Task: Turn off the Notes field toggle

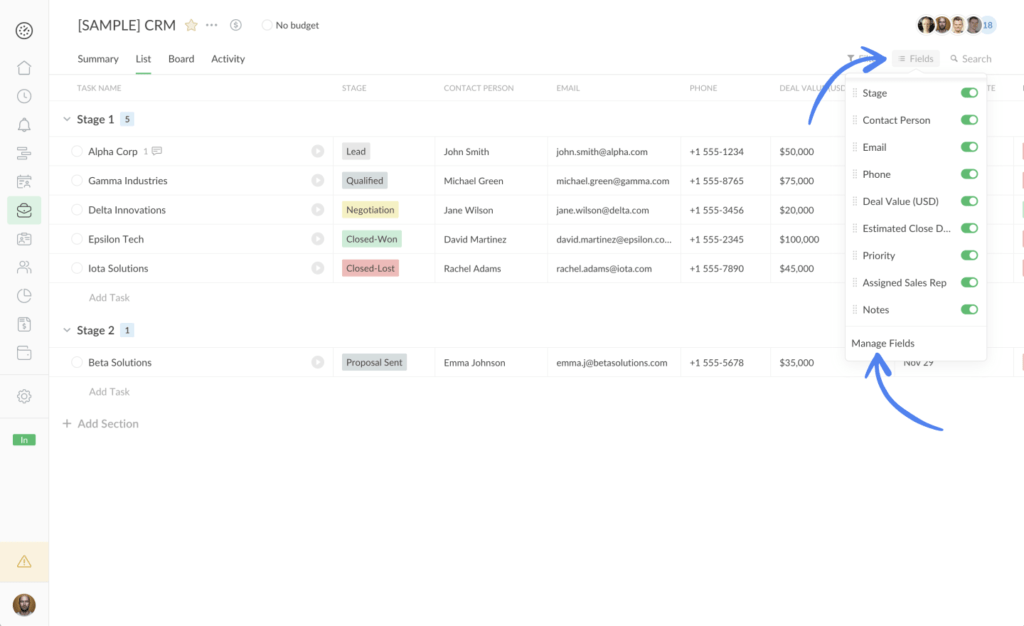Action: click(969, 309)
